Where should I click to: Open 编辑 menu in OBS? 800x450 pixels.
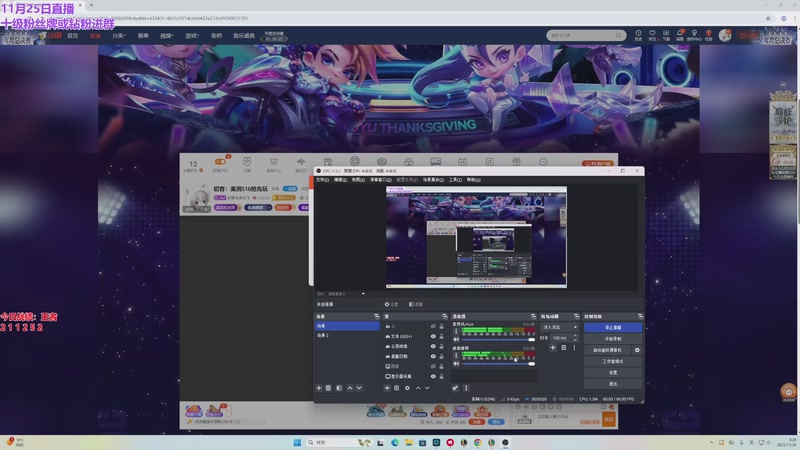click(x=340, y=180)
